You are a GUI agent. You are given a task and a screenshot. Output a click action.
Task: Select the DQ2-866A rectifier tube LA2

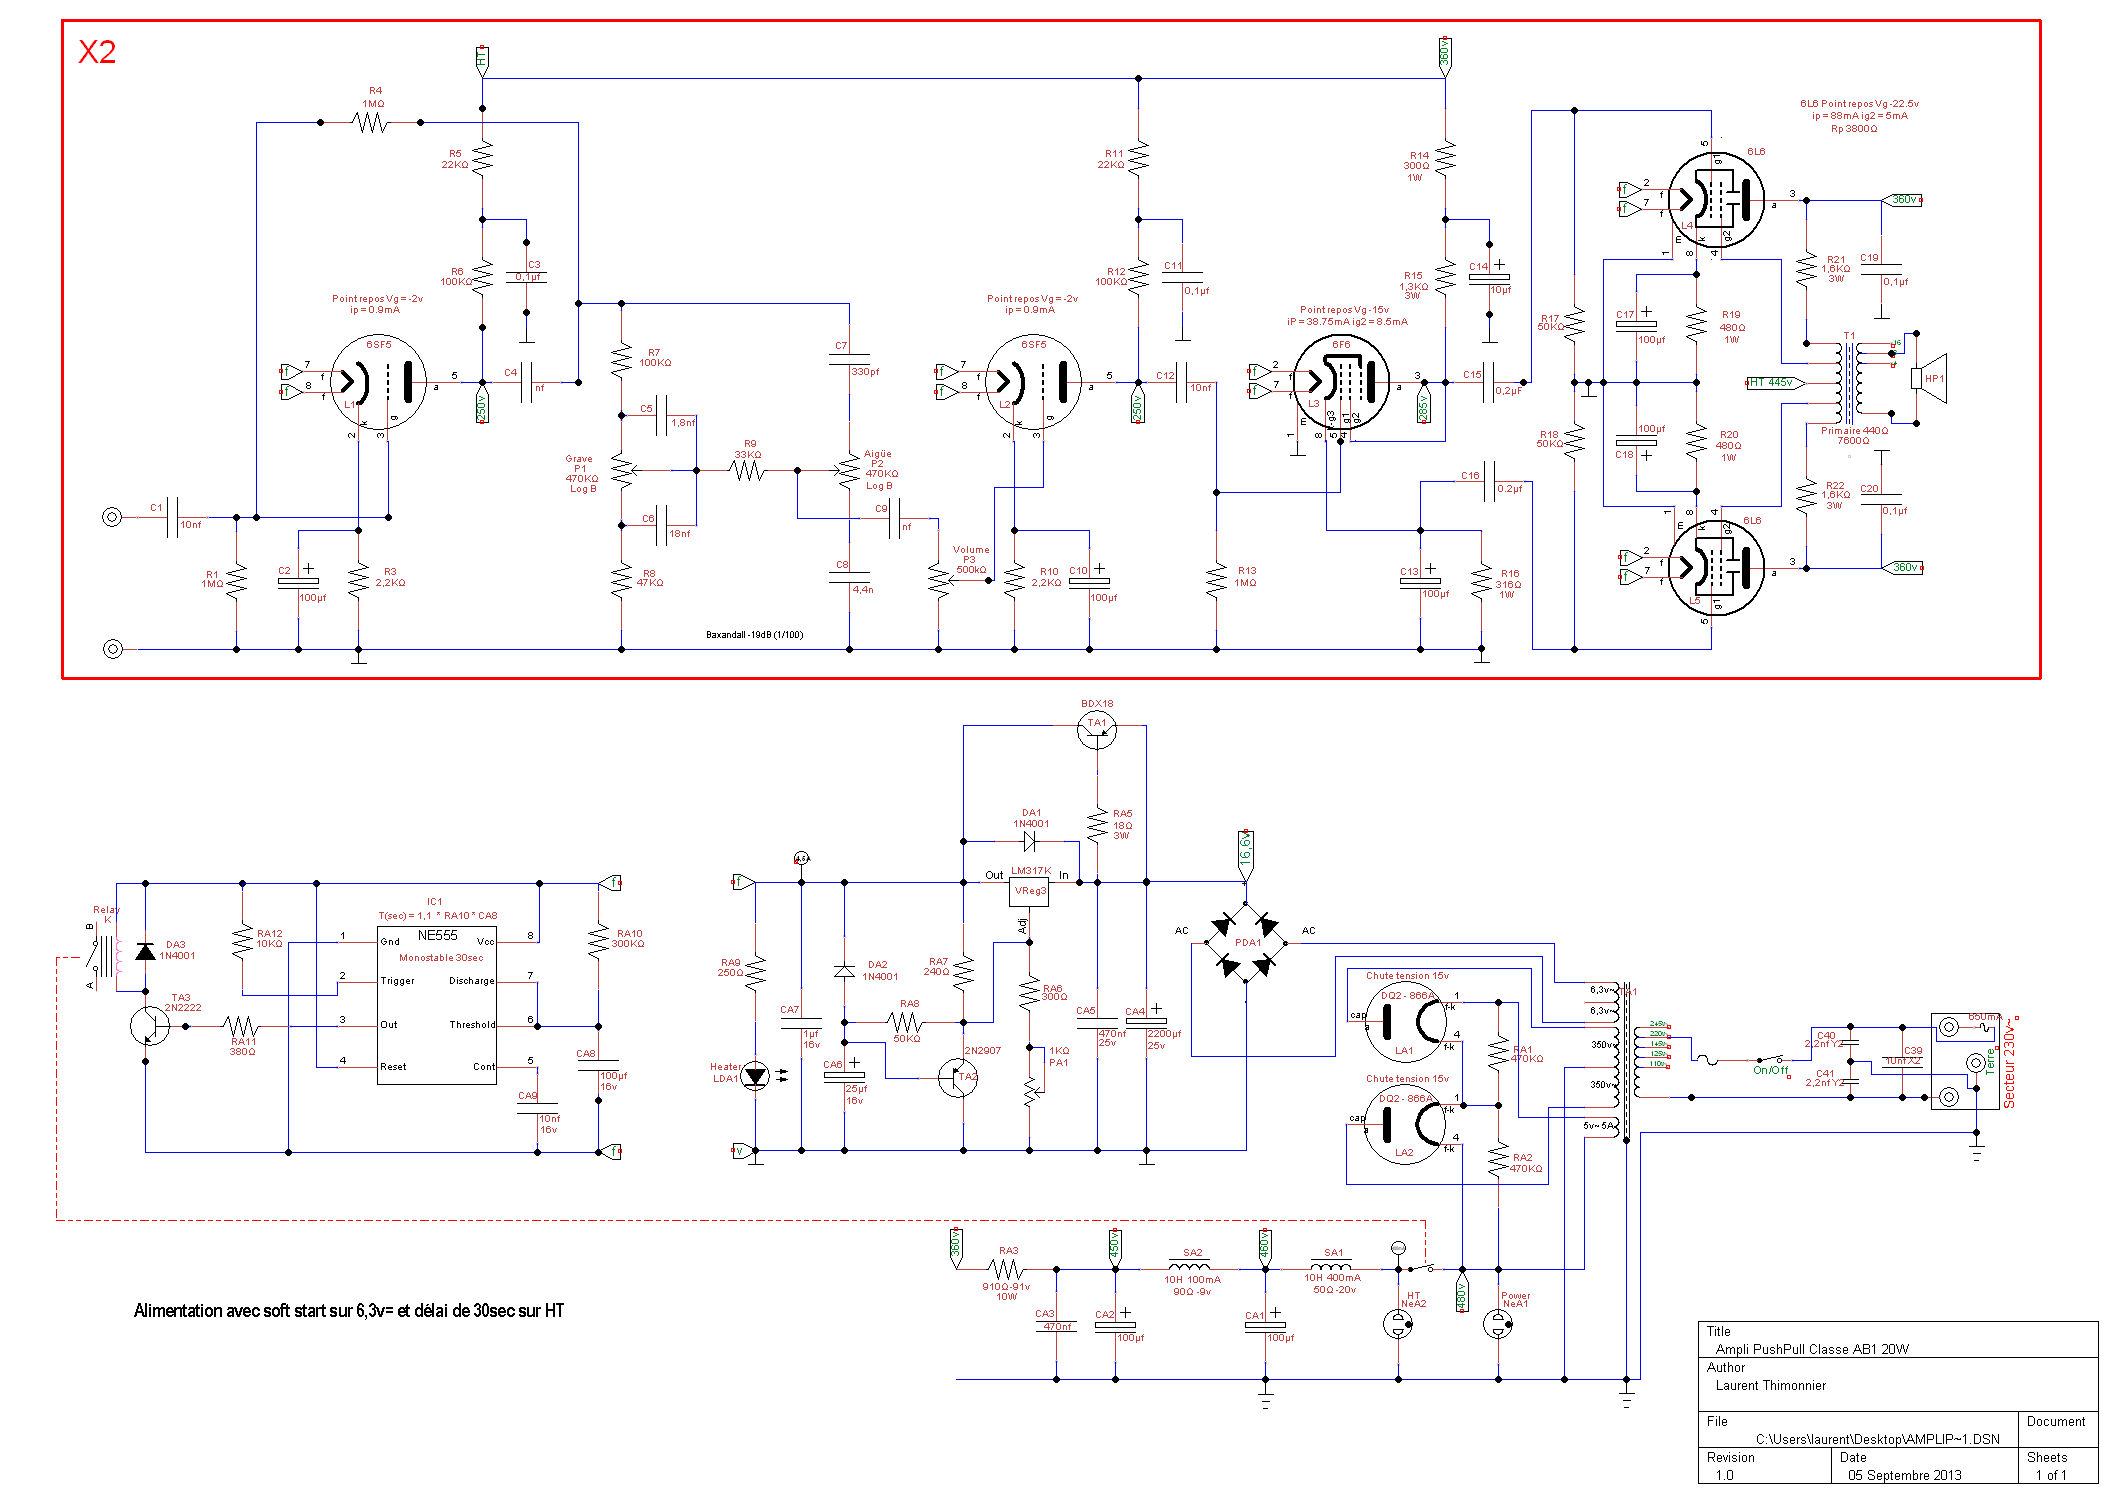coord(1406,1125)
